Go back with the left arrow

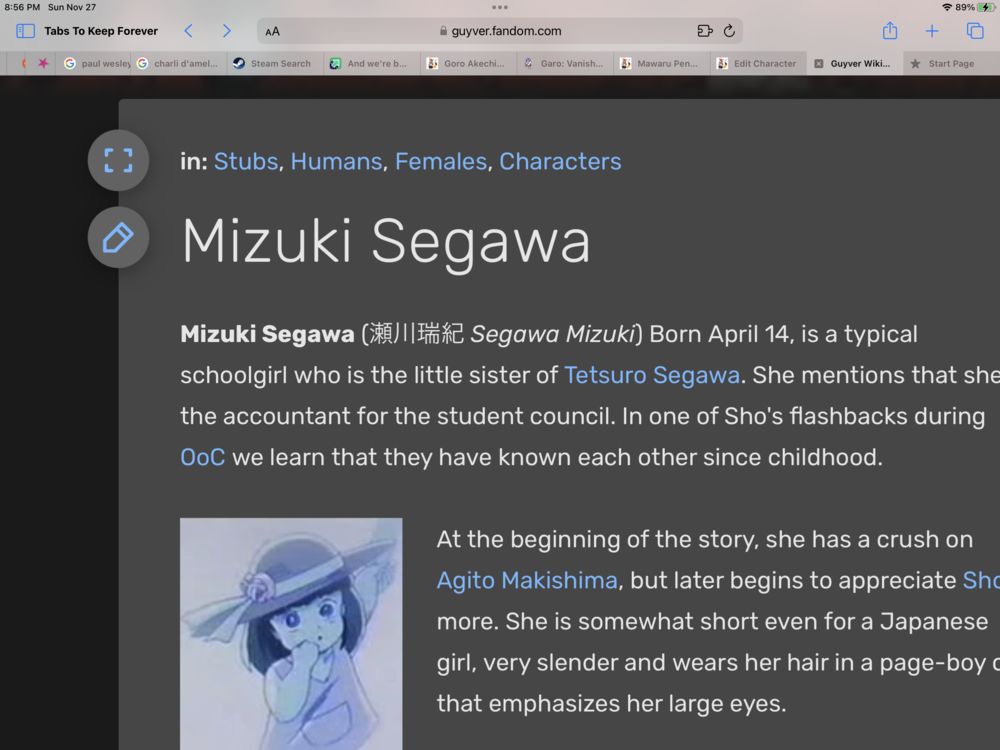(188, 31)
